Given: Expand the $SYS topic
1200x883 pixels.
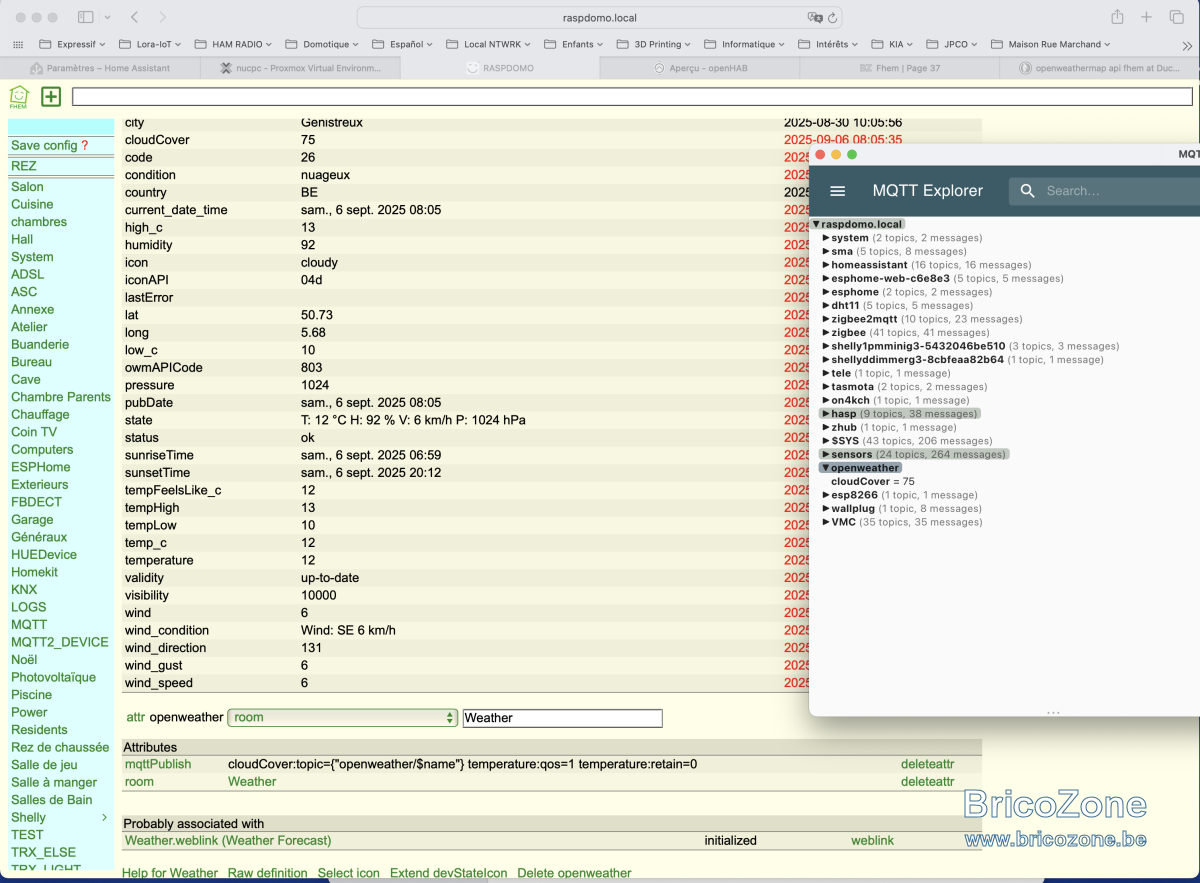Looking at the screenshot, I should click(x=826, y=441).
